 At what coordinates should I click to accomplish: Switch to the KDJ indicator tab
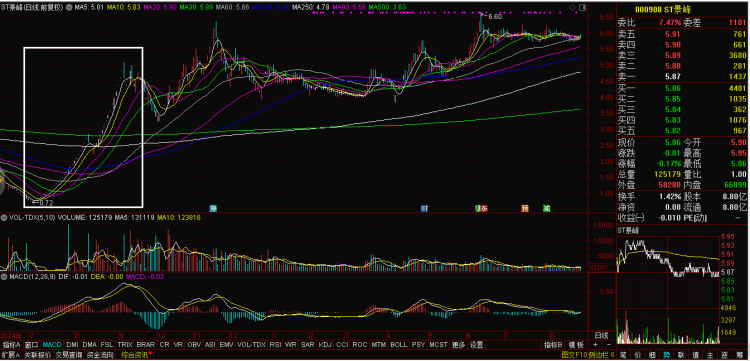click(325, 344)
